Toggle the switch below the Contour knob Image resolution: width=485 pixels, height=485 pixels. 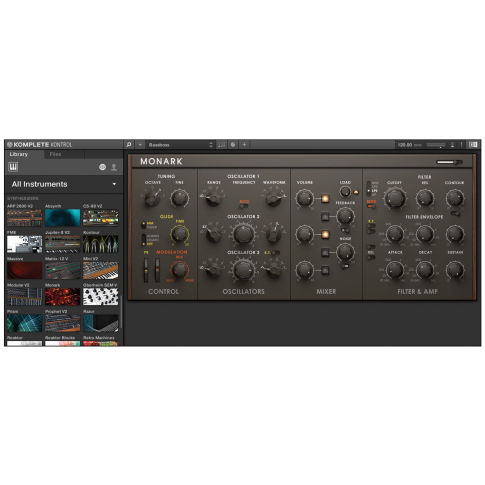point(455,213)
